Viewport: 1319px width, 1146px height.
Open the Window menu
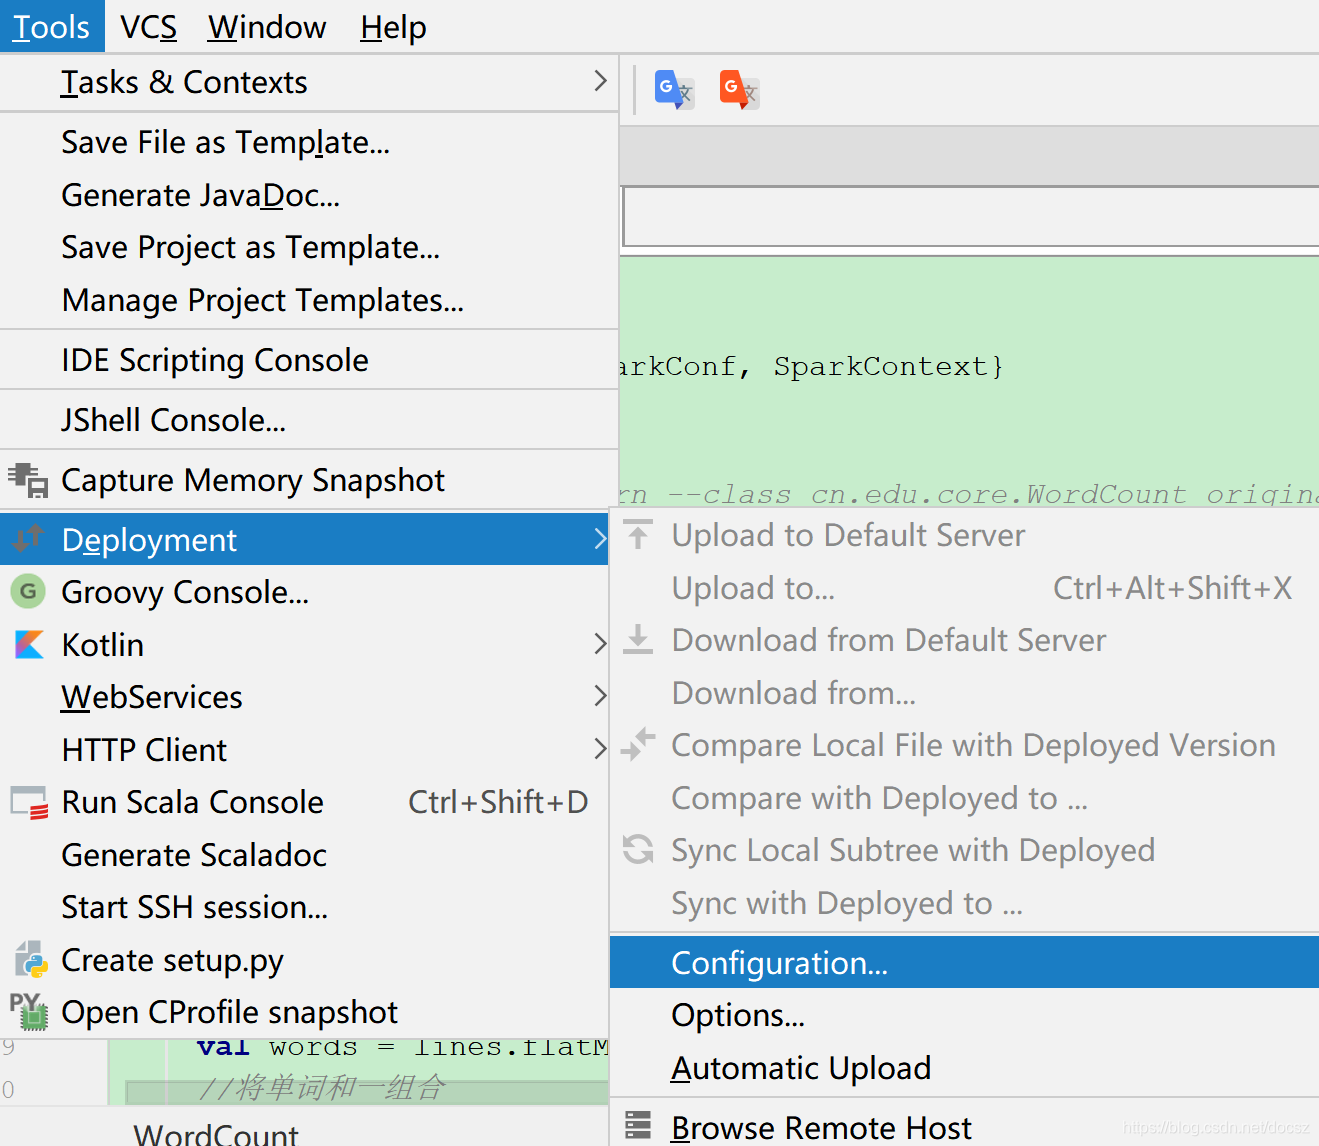coord(267,27)
